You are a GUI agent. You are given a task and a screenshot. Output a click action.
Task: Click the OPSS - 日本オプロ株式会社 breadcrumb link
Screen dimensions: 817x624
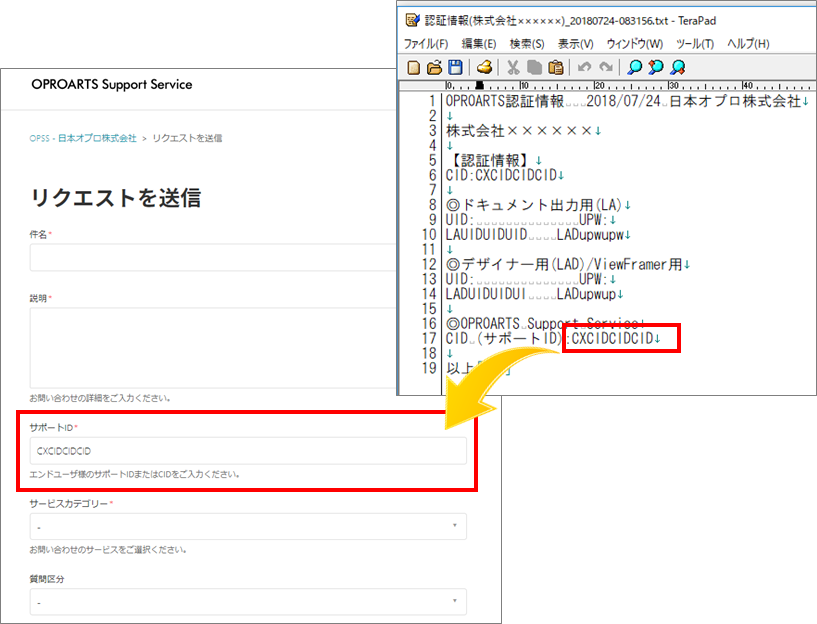click(x=83, y=138)
